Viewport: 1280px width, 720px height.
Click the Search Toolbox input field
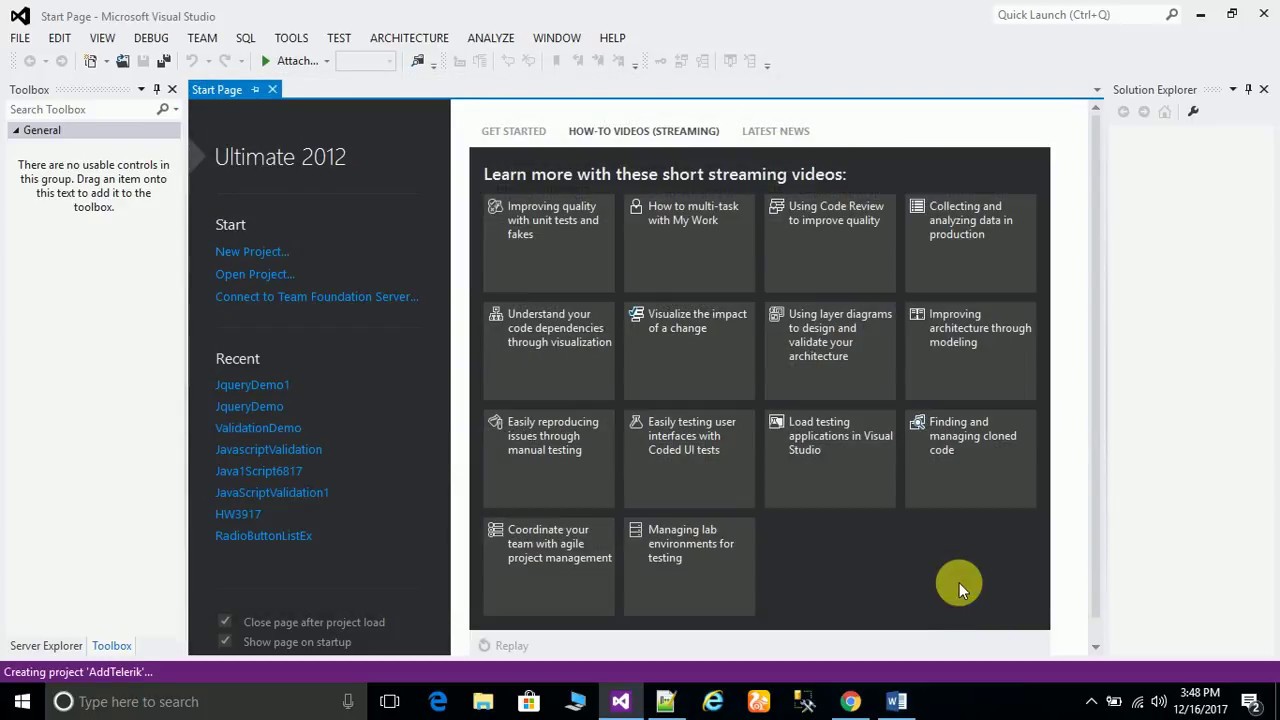82,109
